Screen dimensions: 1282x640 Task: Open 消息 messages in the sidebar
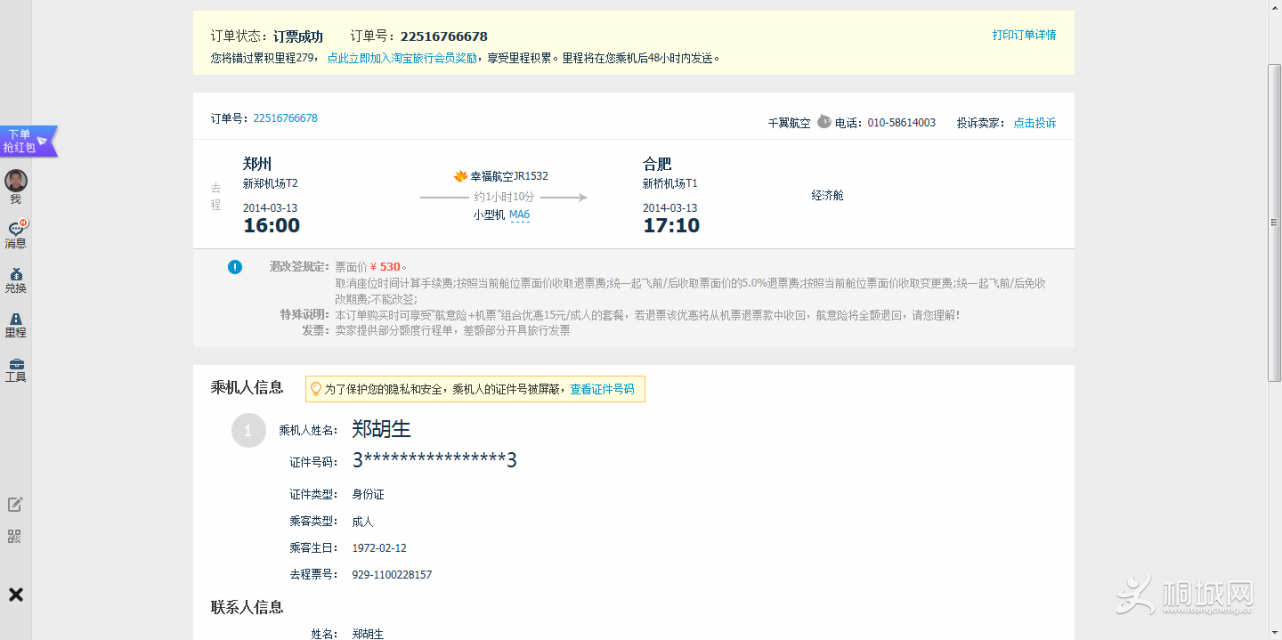(x=15, y=233)
